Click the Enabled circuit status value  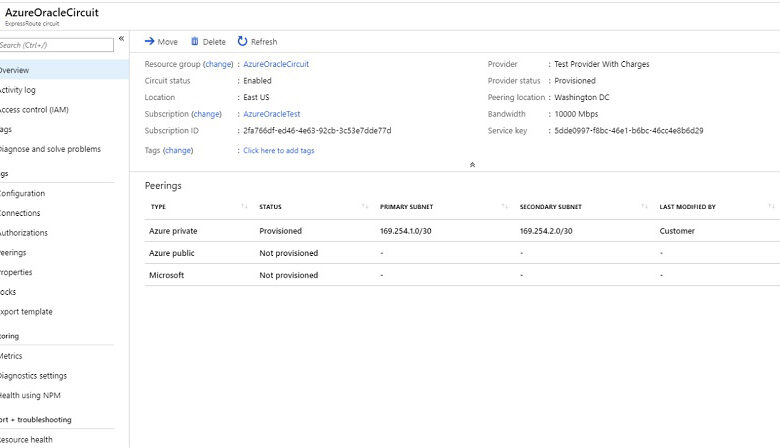click(257, 81)
